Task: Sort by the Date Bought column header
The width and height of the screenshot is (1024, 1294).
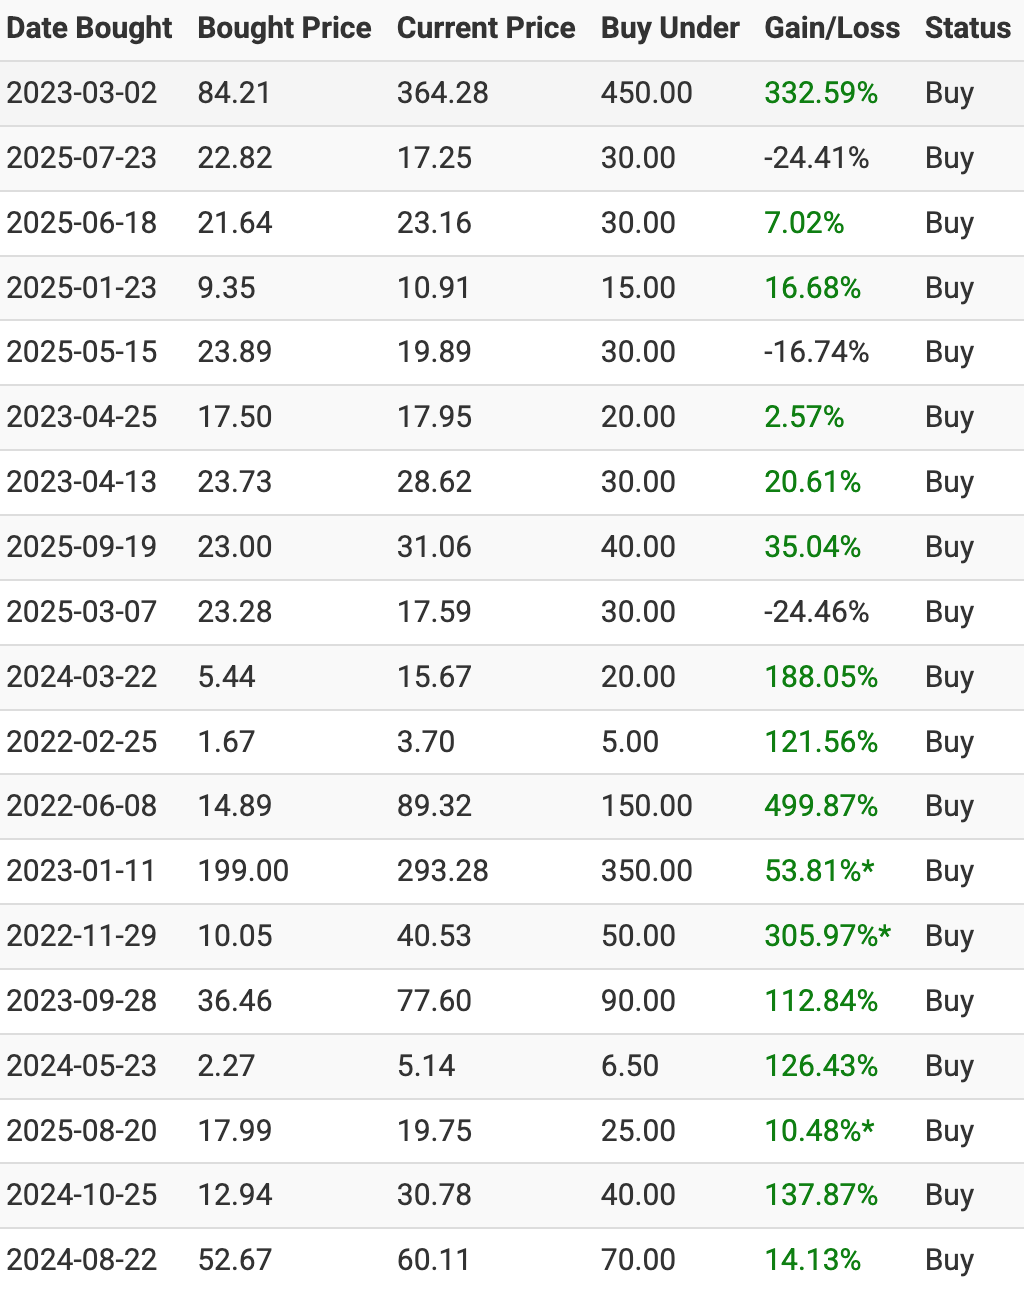Action: (89, 28)
